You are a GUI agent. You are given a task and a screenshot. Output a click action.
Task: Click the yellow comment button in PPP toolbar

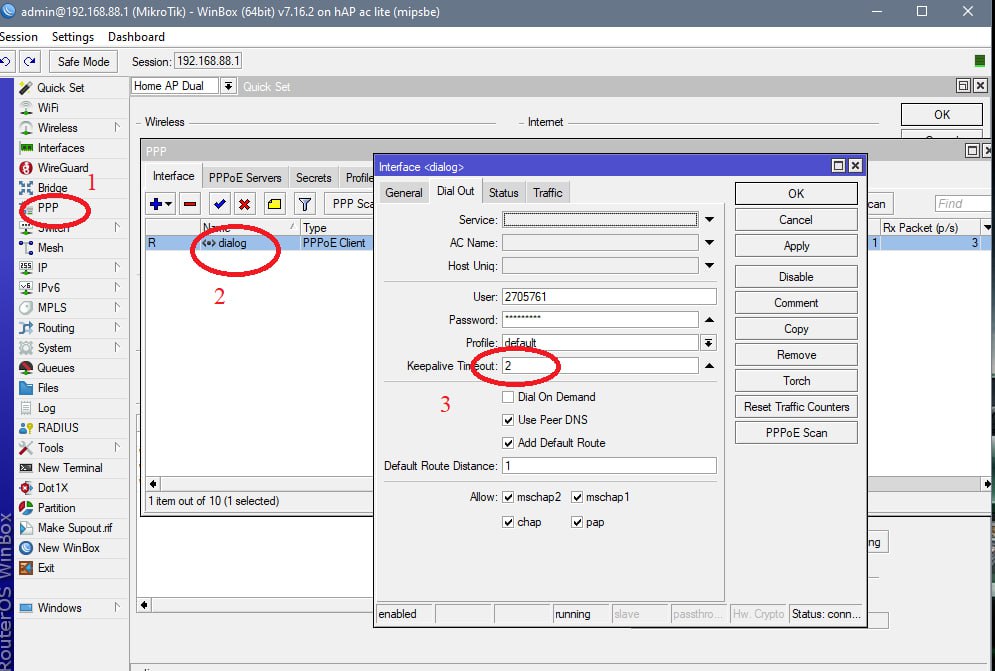(x=274, y=204)
